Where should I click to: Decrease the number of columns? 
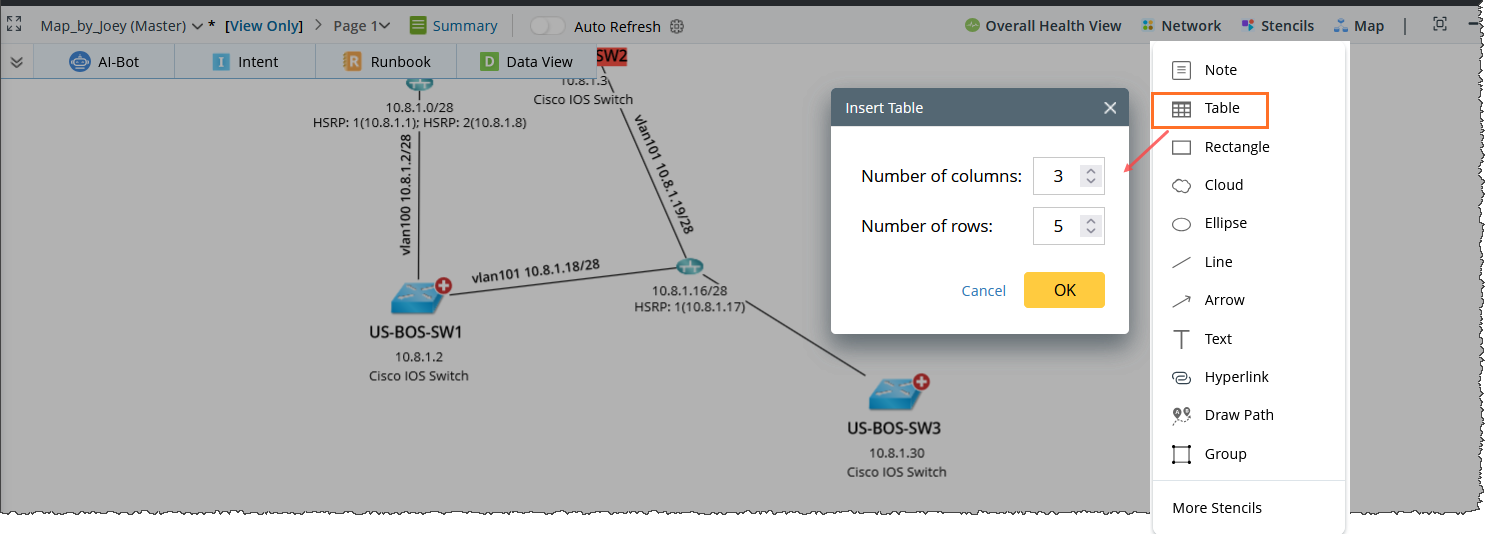(1091, 182)
